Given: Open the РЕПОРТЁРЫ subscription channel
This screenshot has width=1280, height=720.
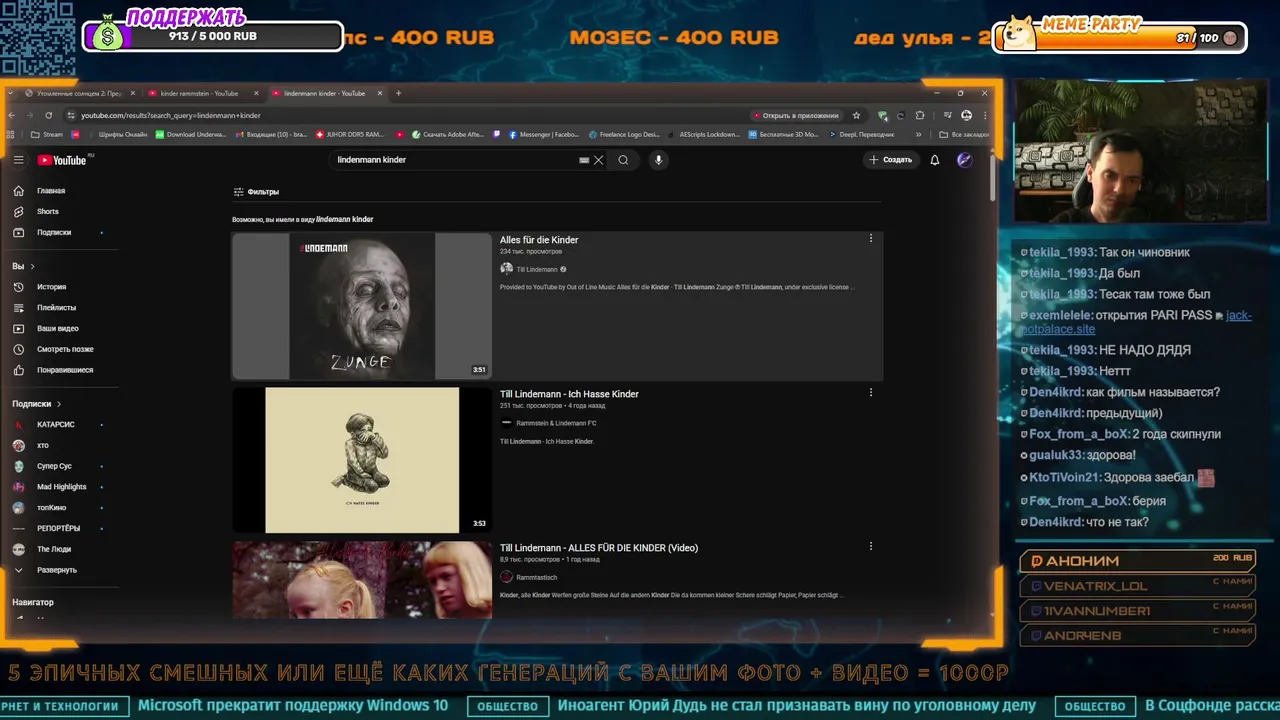Looking at the screenshot, I should (56, 528).
